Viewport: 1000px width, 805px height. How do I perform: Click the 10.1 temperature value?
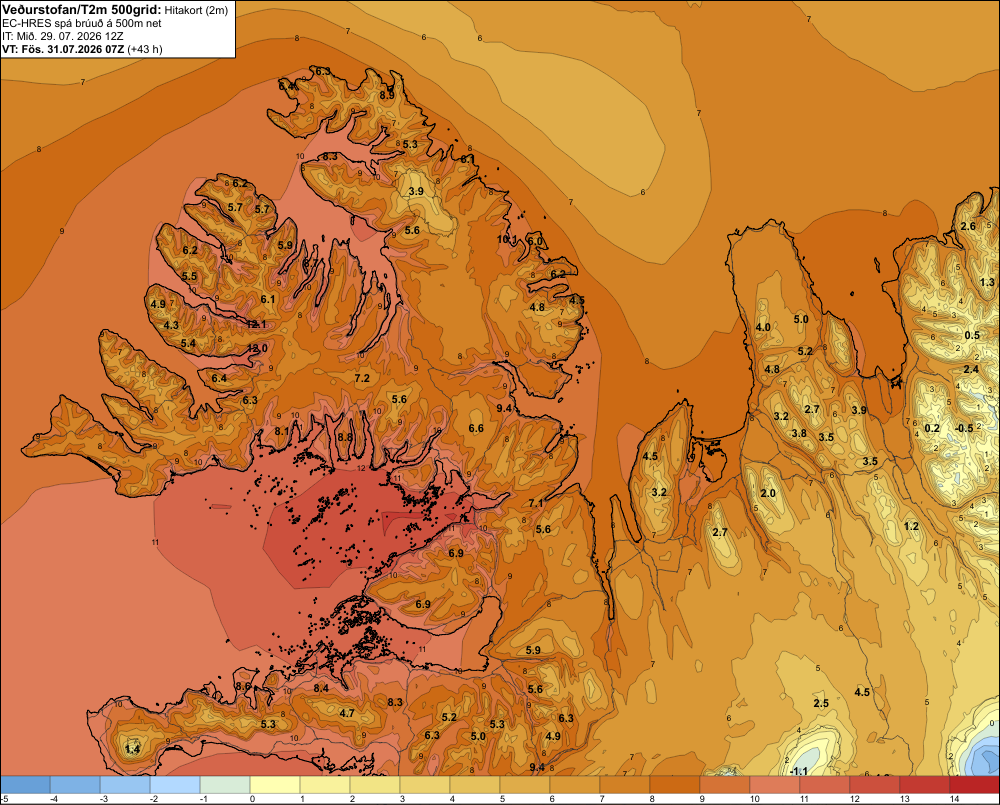tap(508, 239)
